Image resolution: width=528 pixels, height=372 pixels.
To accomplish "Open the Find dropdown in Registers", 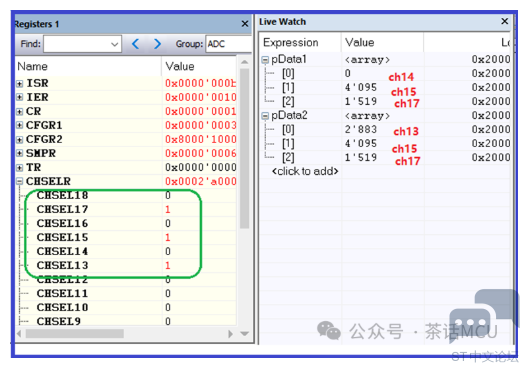I will point(114,44).
